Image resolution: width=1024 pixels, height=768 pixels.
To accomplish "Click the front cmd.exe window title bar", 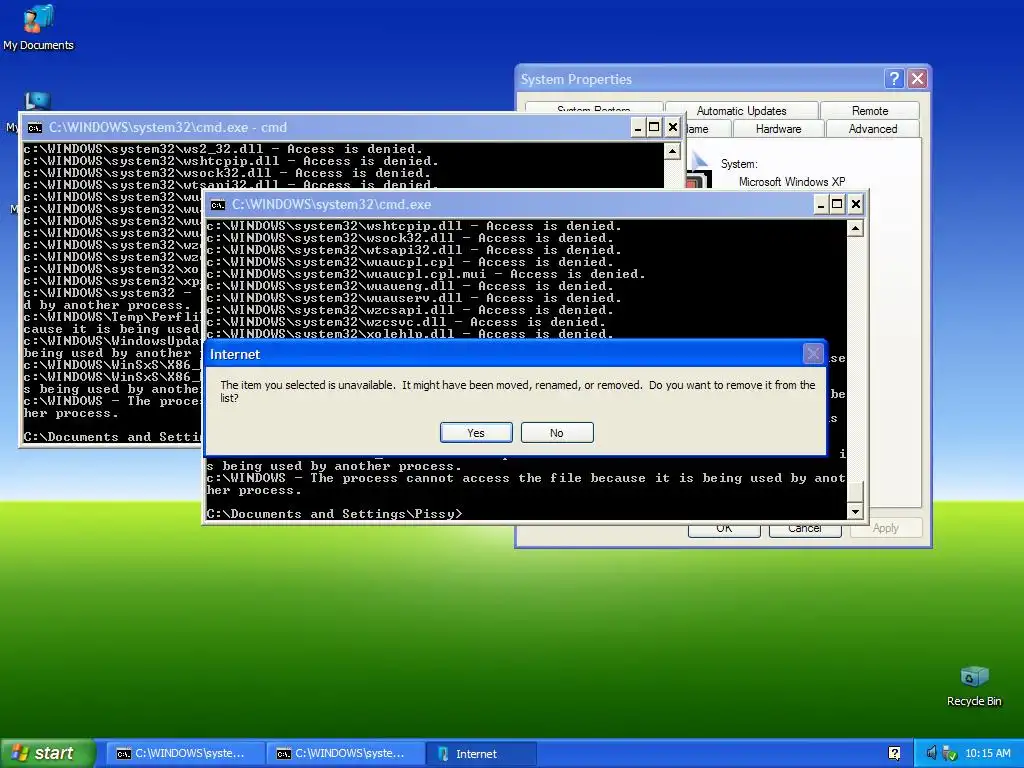I will pyautogui.click(x=509, y=204).
